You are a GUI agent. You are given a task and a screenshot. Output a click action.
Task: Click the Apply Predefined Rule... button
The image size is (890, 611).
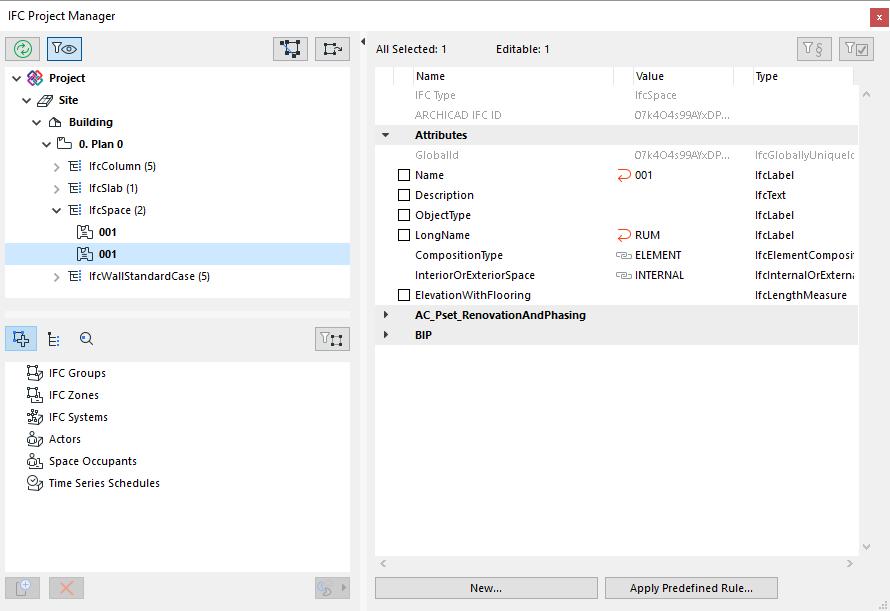point(691,588)
